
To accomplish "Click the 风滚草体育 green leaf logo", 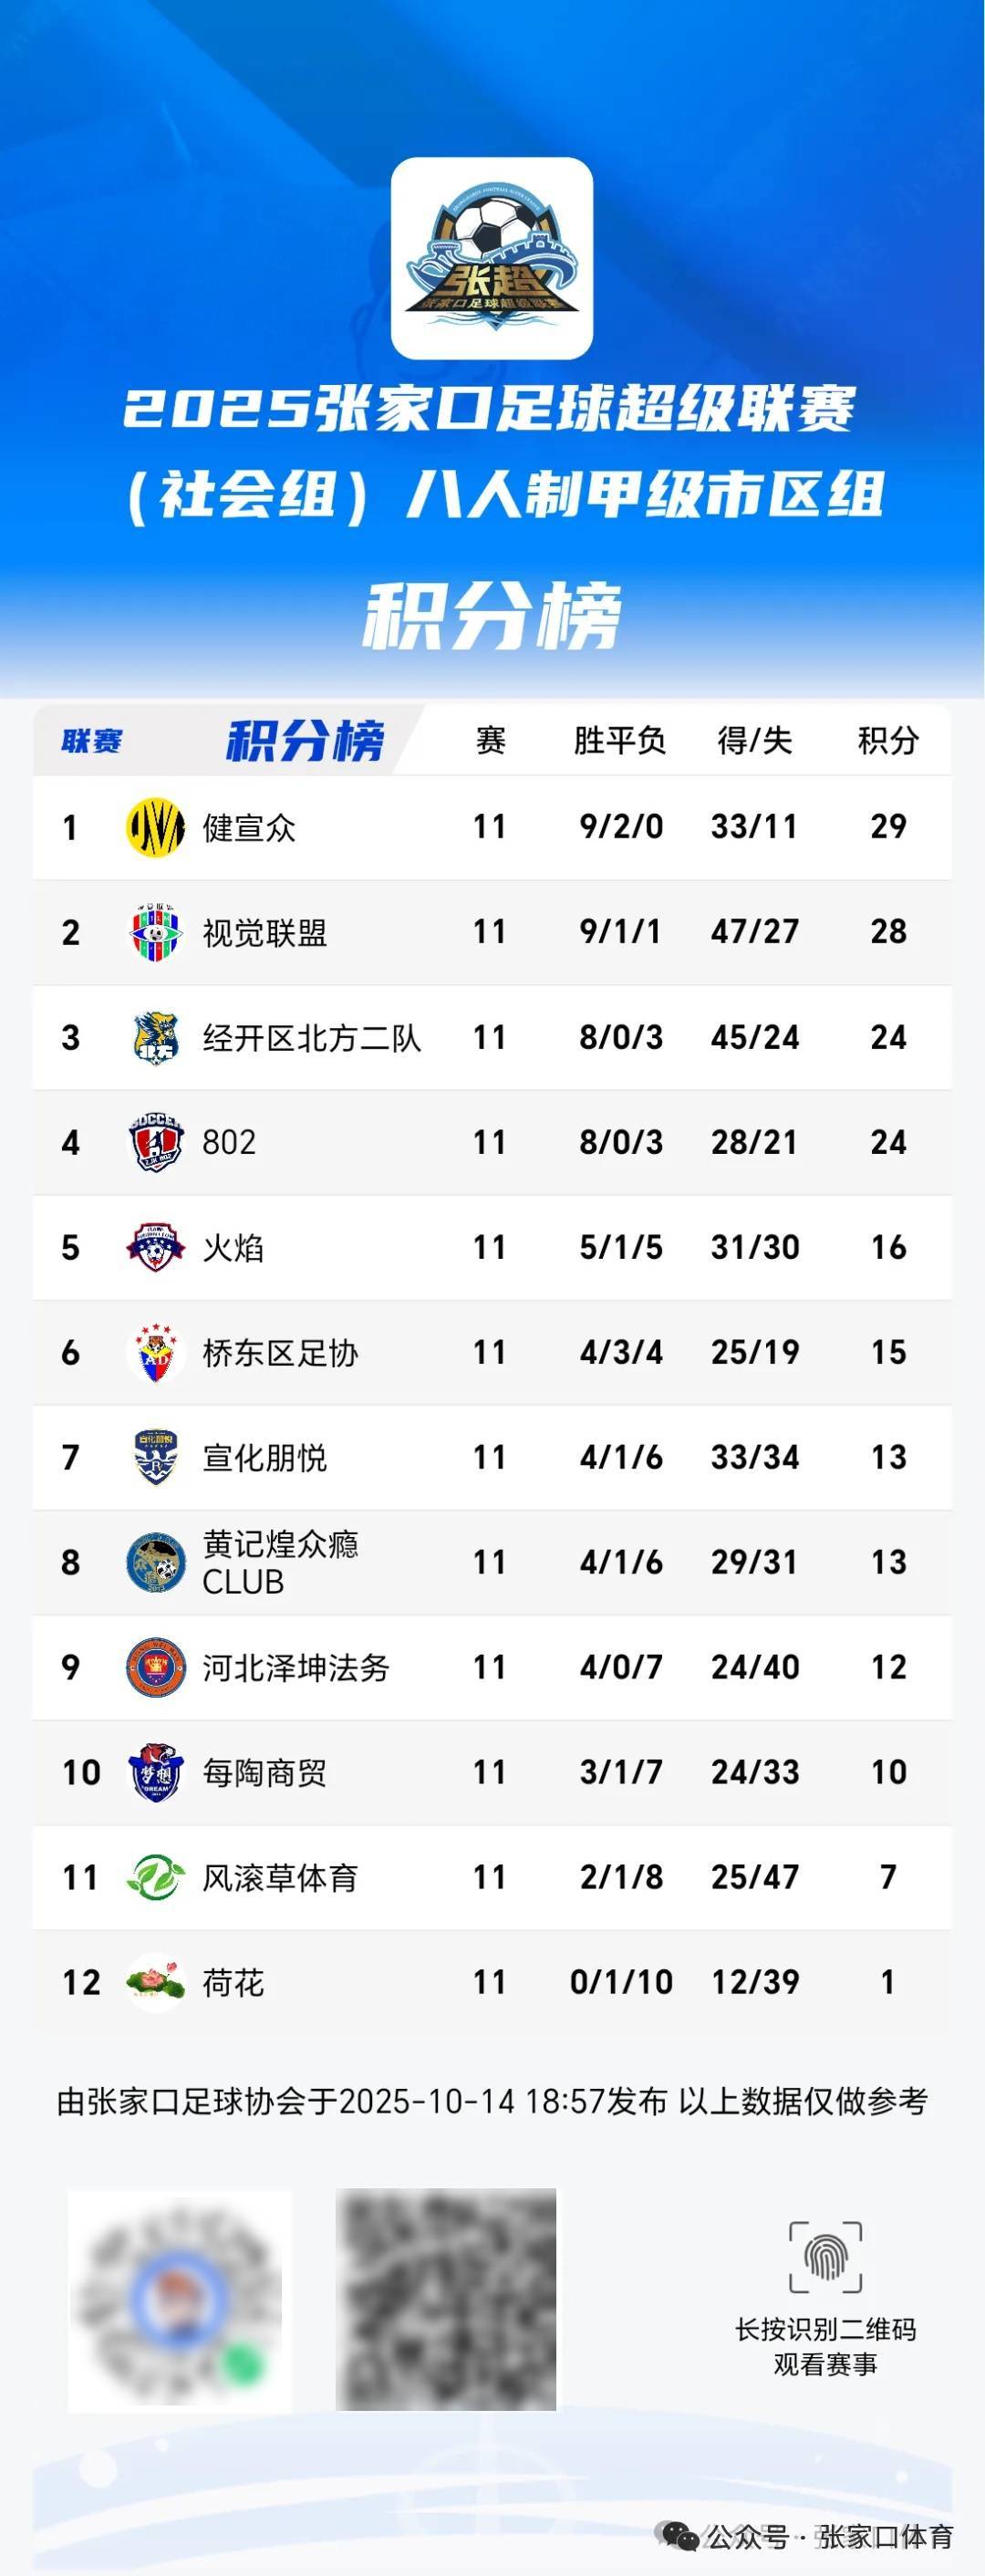I will pos(156,1877).
